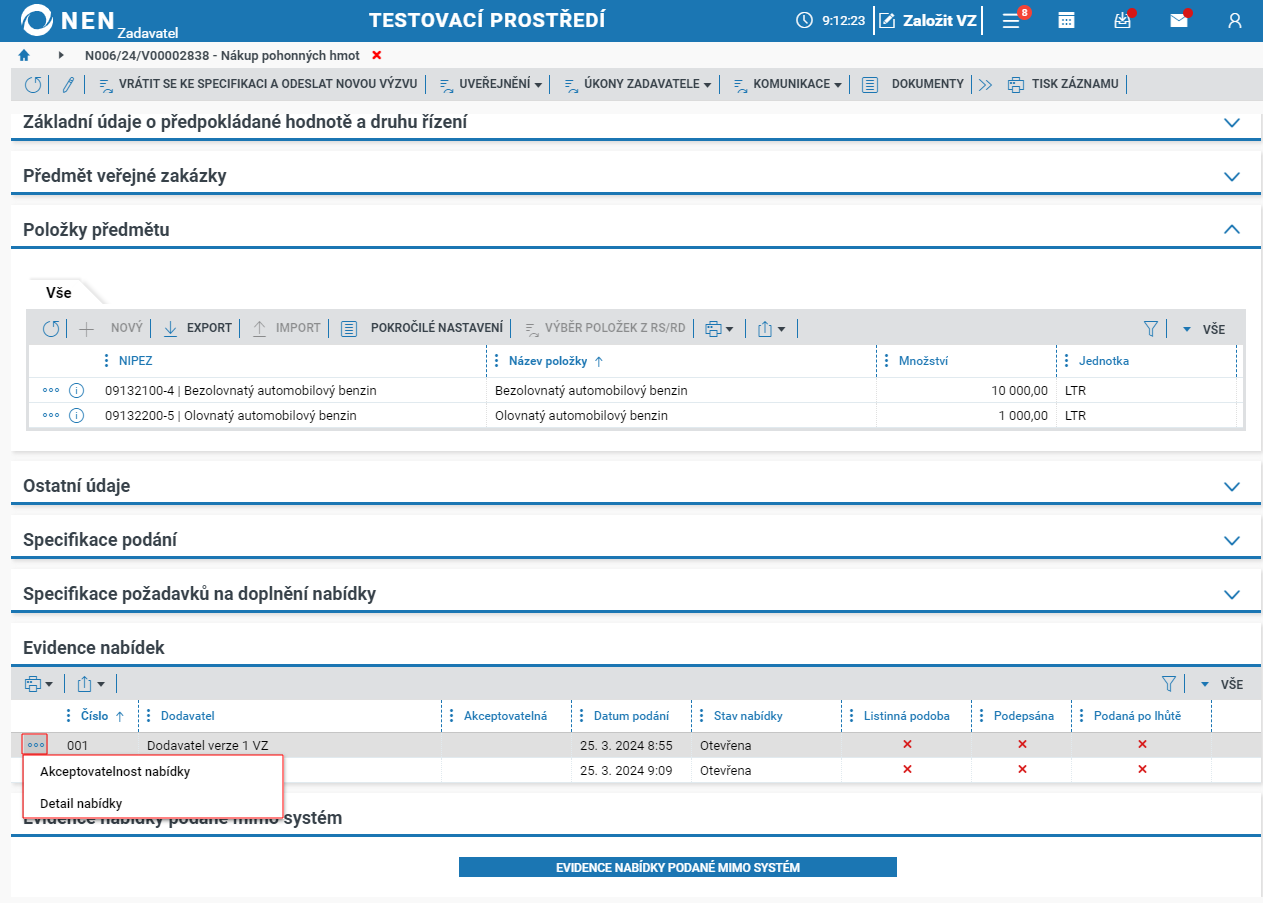
Task: Click Pokročilé nastavení in items toolbar
Action: [422, 328]
